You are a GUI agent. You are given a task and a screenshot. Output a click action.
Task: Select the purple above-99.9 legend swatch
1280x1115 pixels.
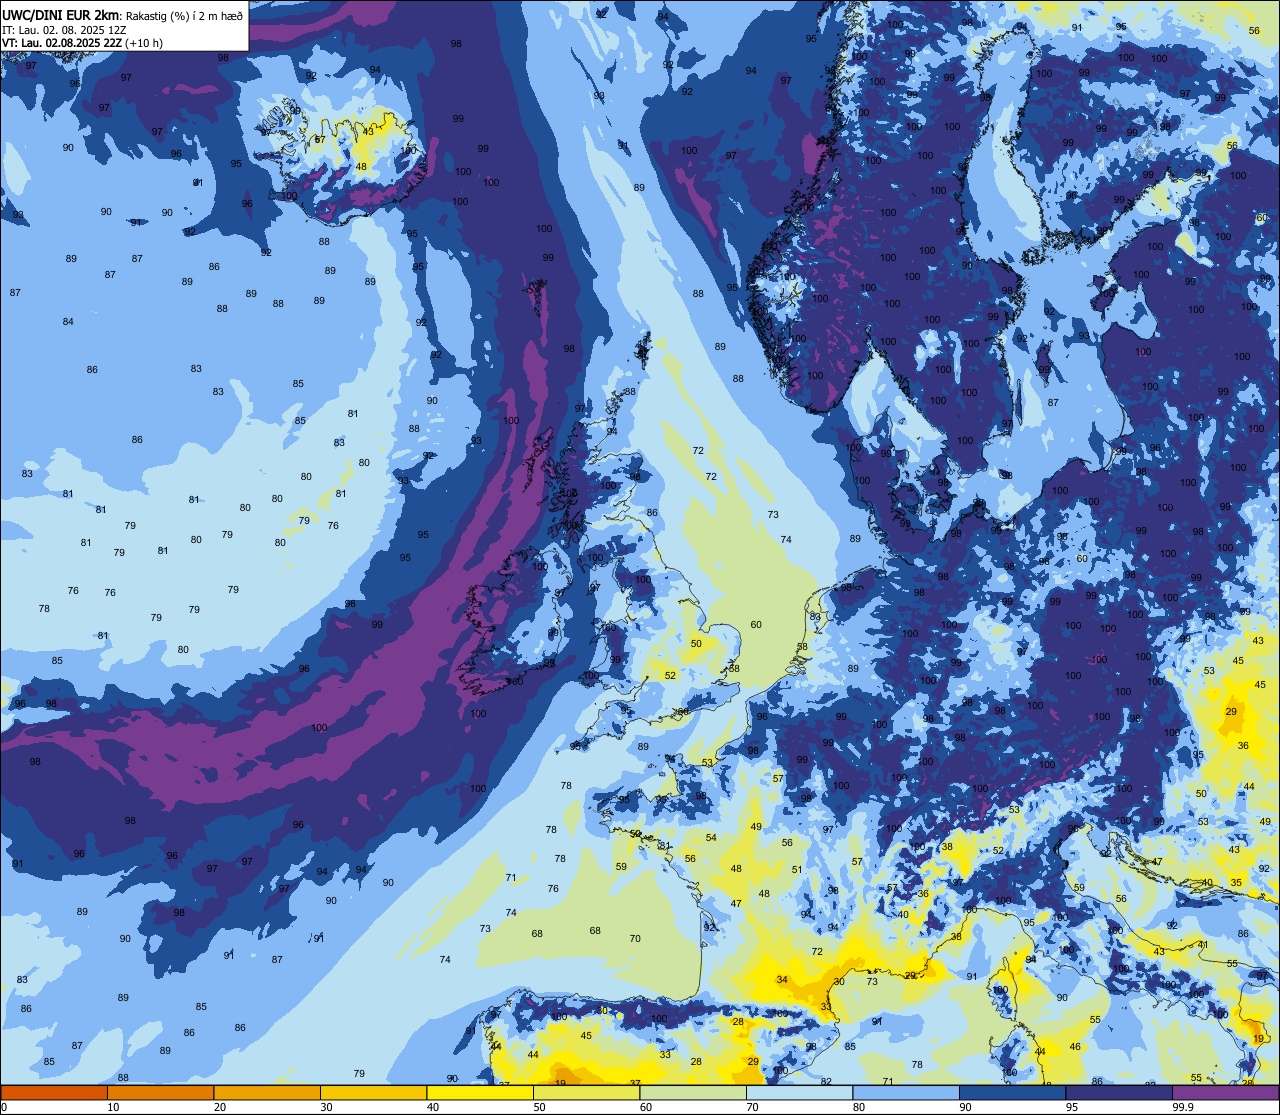point(1225,1092)
